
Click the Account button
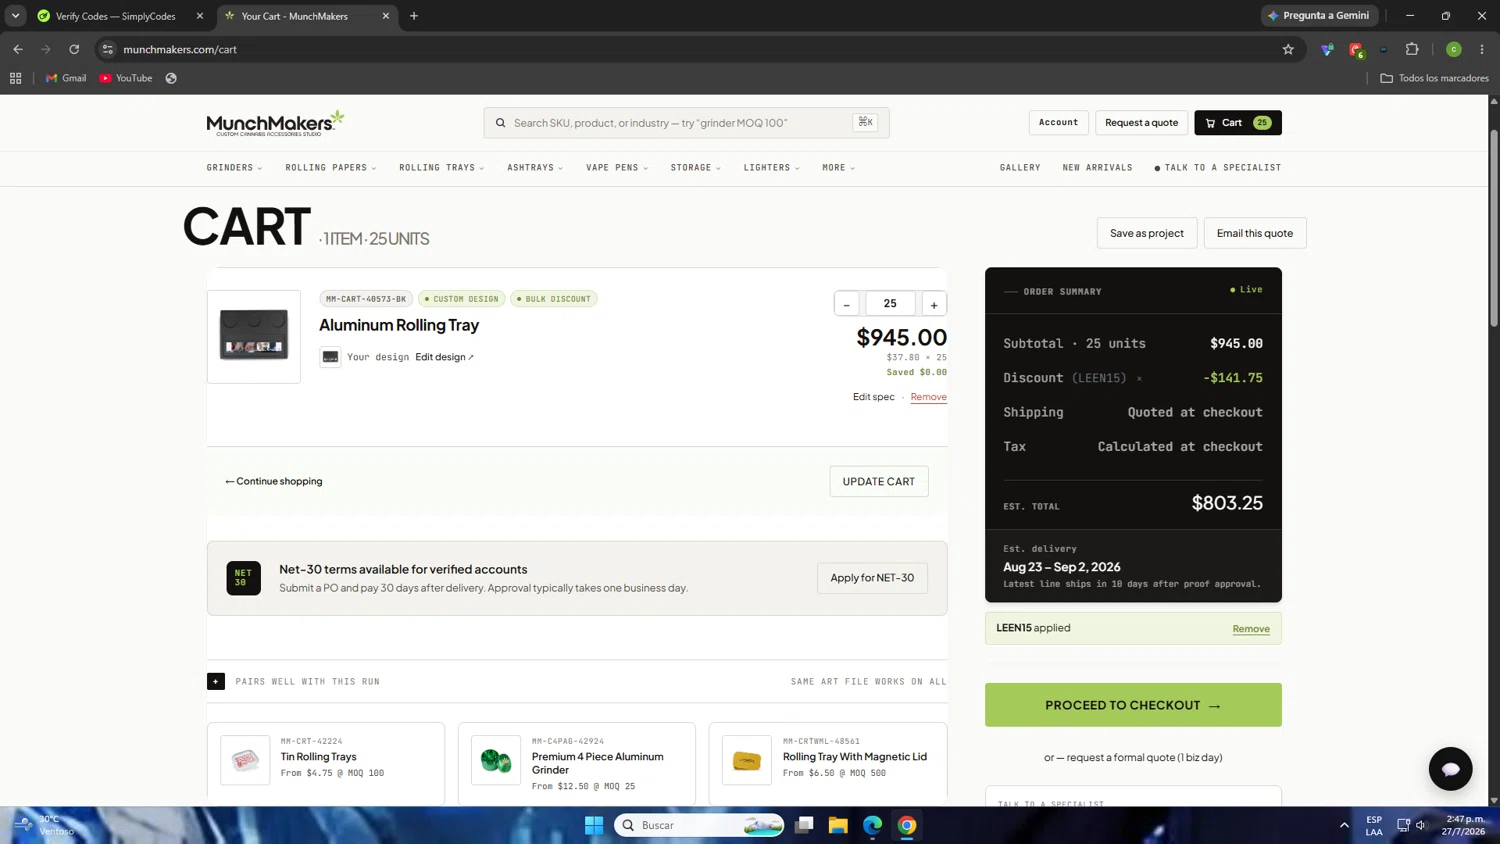tap(1058, 123)
